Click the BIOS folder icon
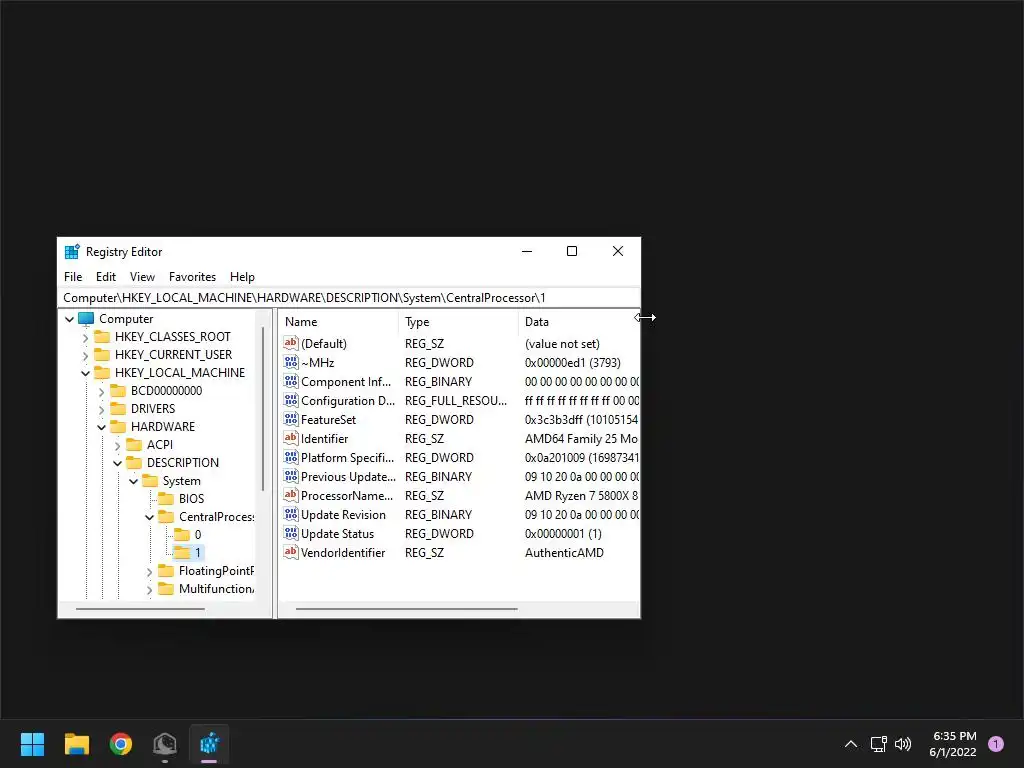1024x768 pixels. [166, 499]
